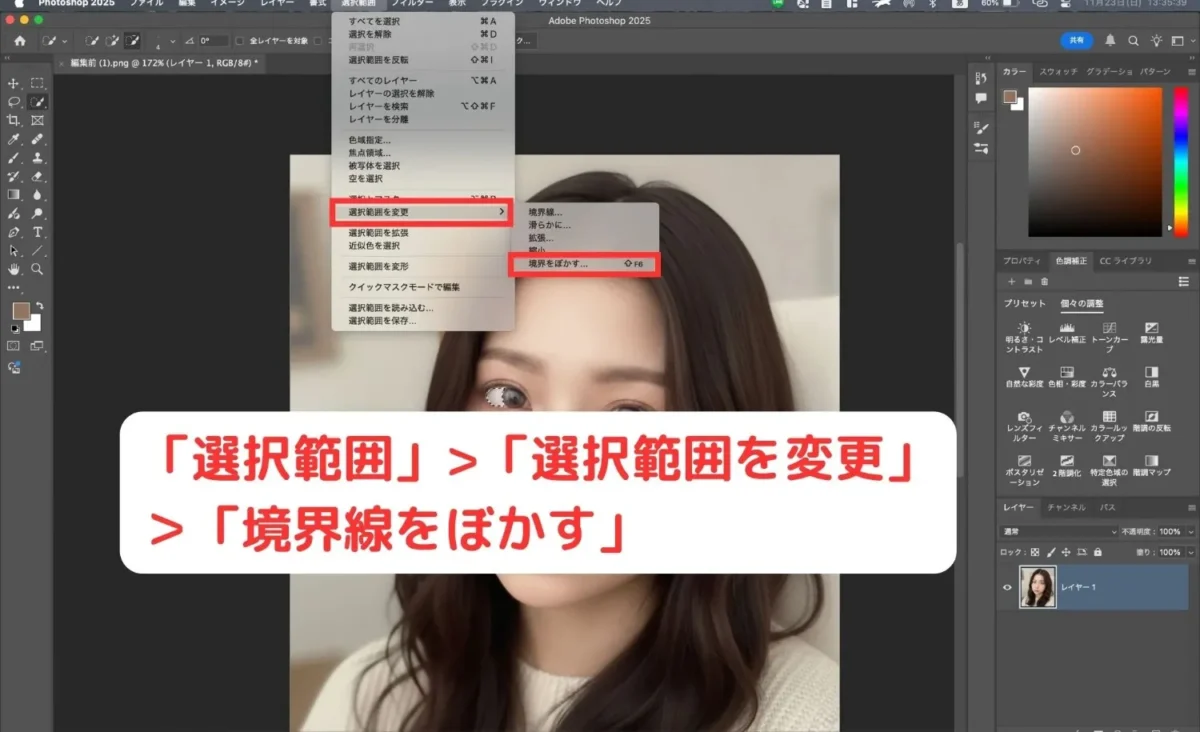The width and height of the screenshot is (1200, 732).
Task: Swap foreground and background colors arrow
Action: (38, 305)
